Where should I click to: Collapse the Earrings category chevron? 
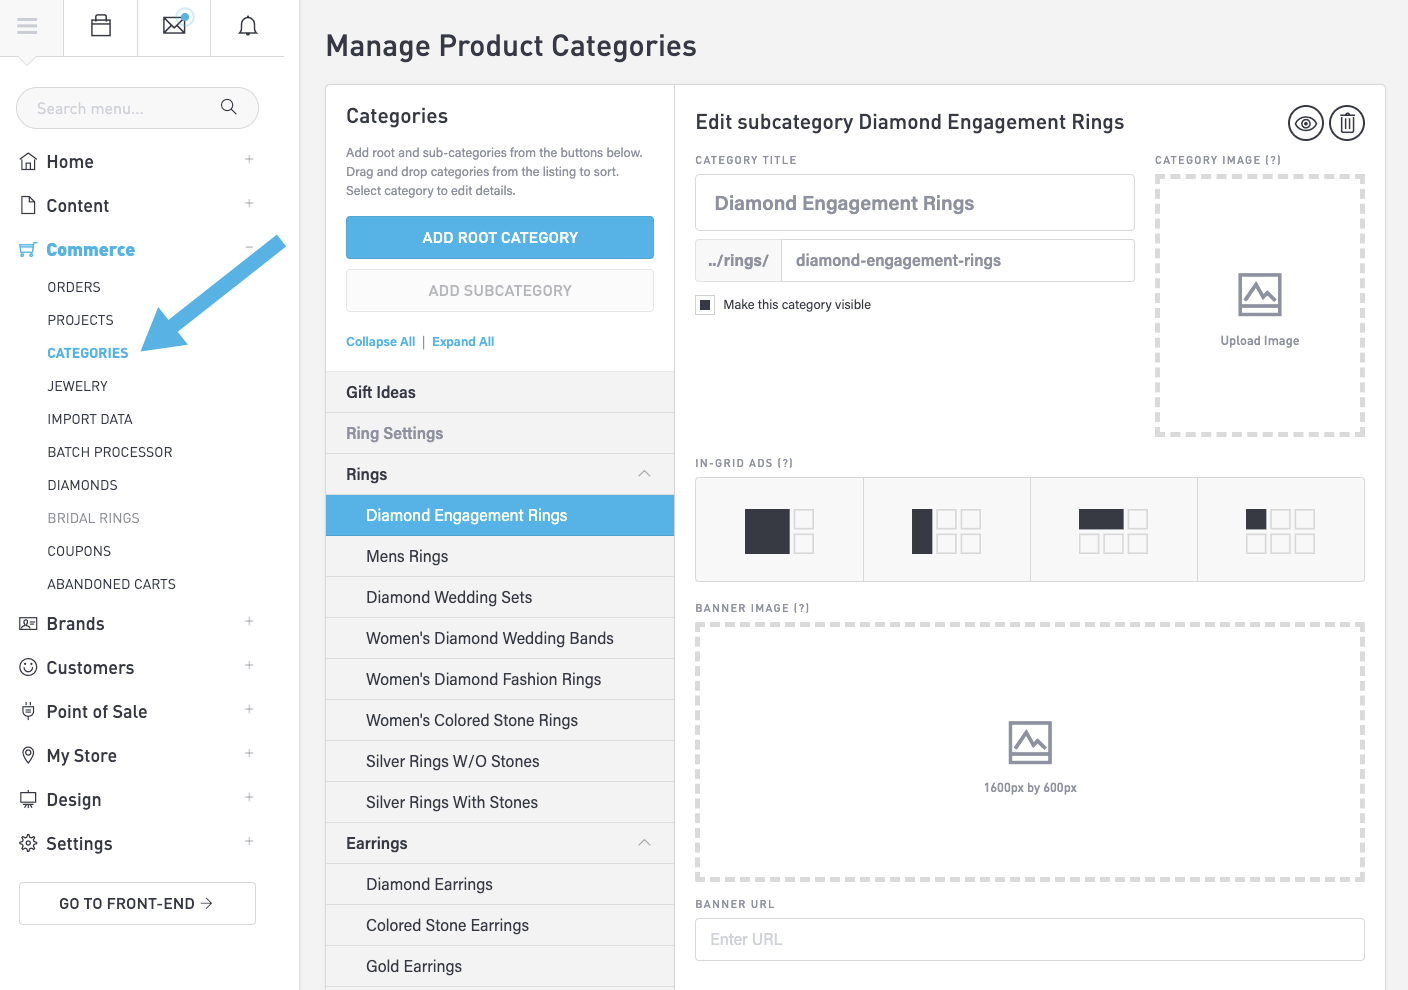pos(644,843)
